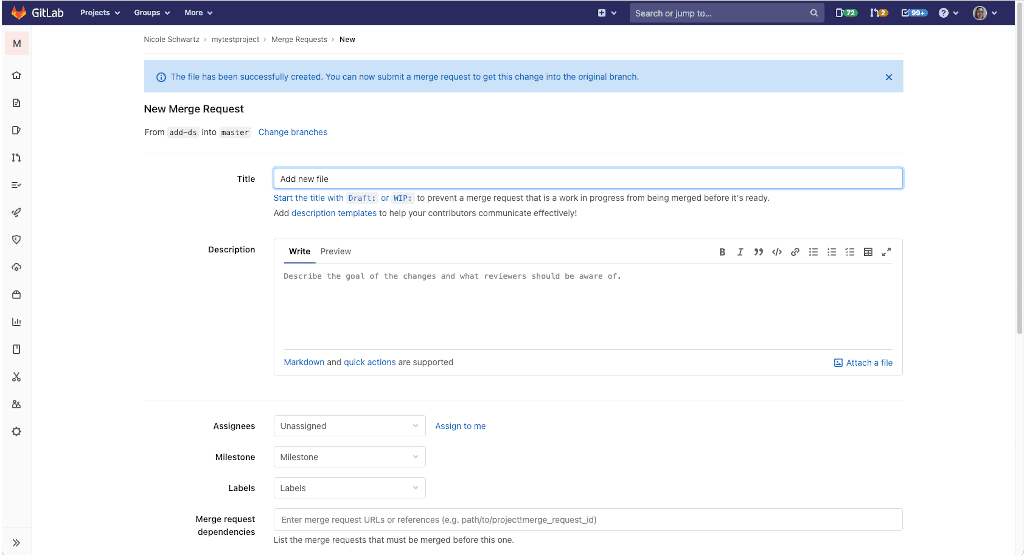Click the Search or jump to field

tap(726, 12)
